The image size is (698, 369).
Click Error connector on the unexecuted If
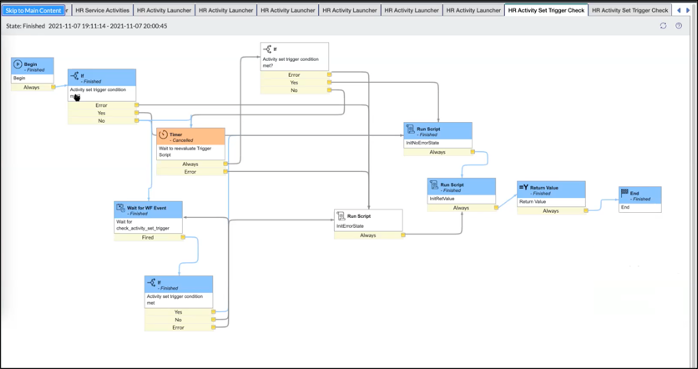(x=329, y=75)
